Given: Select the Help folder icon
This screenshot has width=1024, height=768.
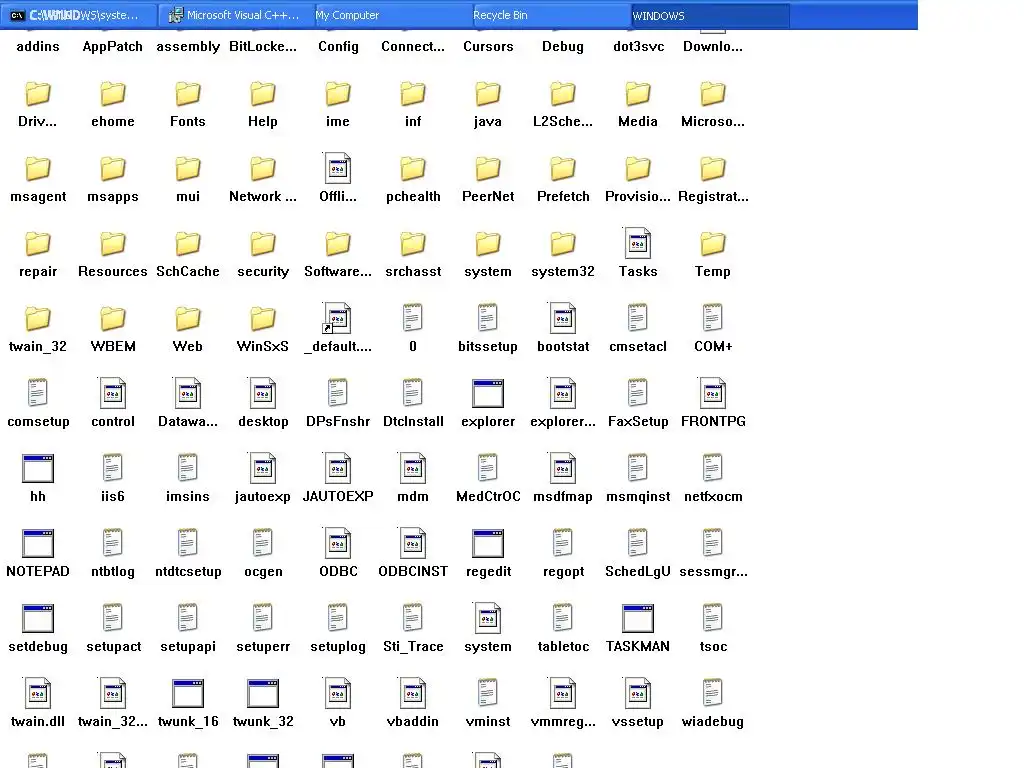Looking at the screenshot, I should point(263,94).
